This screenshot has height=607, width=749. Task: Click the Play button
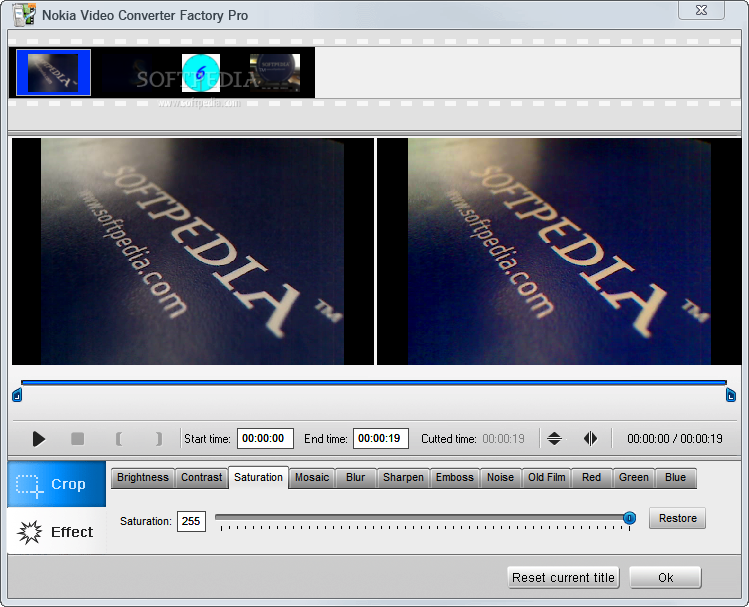pyautogui.click(x=39, y=438)
